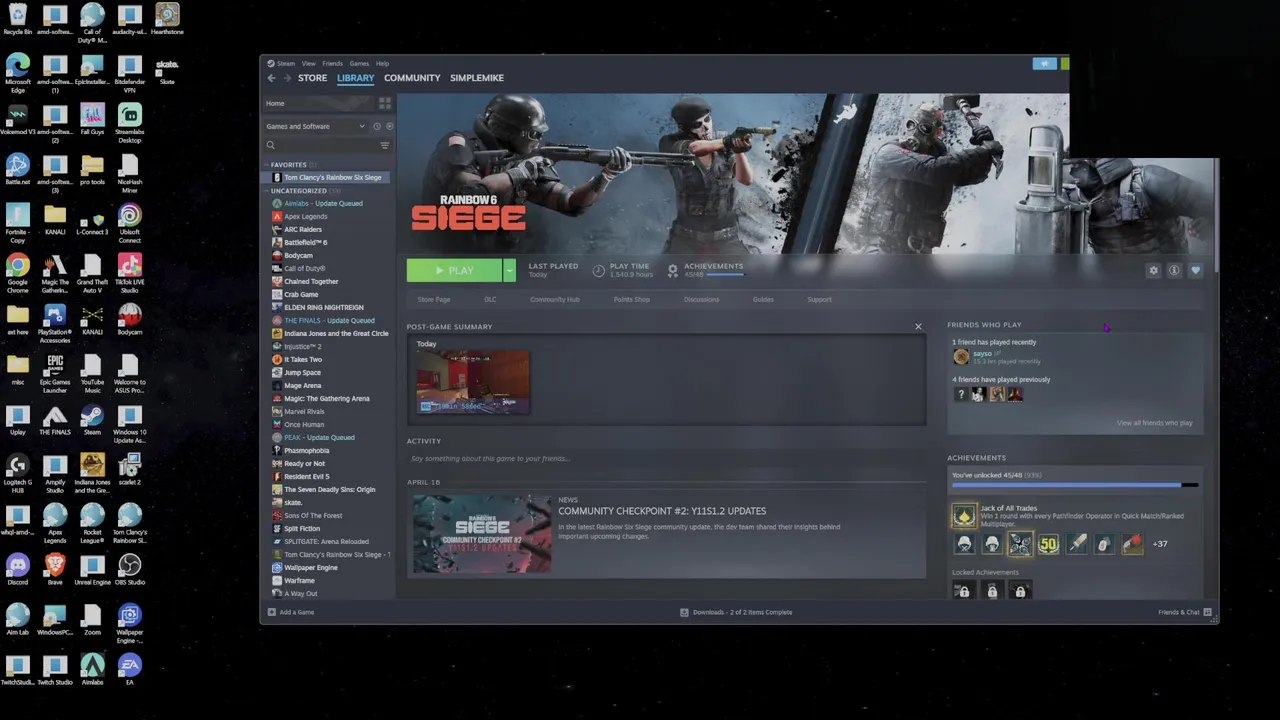Screen dimensions: 1280x720
Task: Click the achievements unlocked progress bar
Action: (1074, 485)
